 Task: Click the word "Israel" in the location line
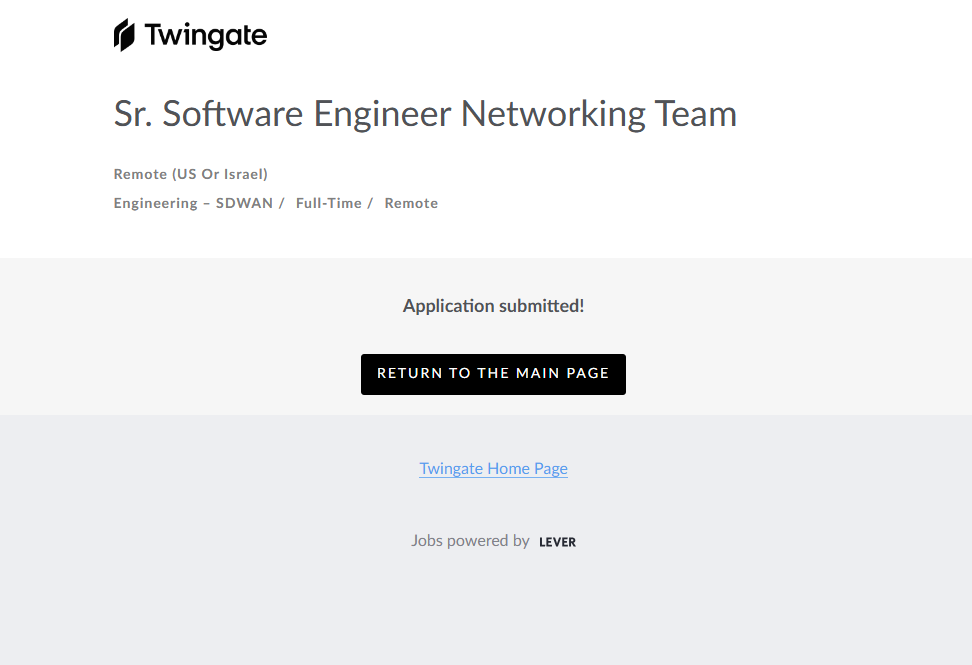coord(242,174)
